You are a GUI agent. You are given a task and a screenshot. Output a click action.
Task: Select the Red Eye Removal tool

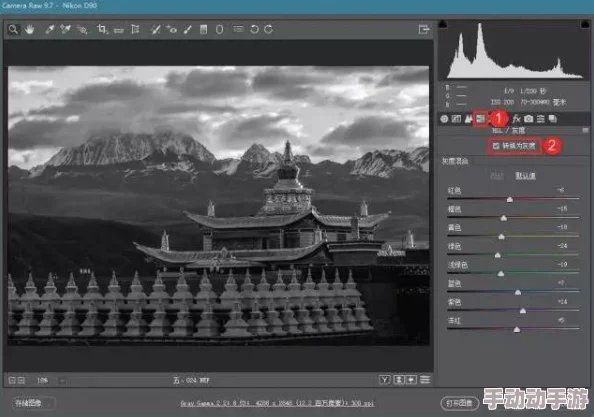pyautogui.click(x=172, y=29)
